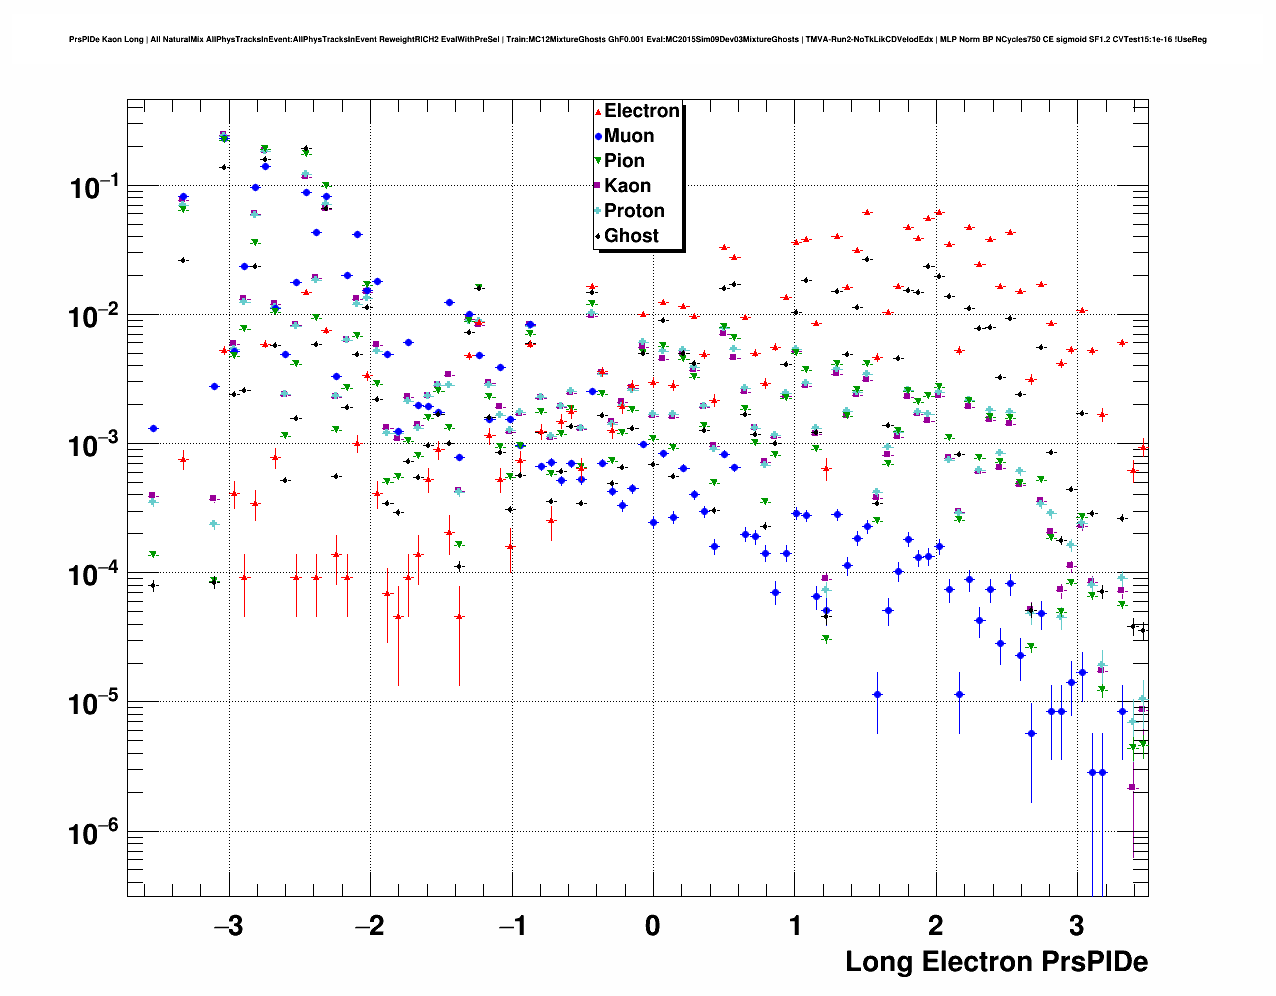The height and width of the screenshot is (996, 1276).
Task: Click the blue circle Muon legend marker
Action: [598, 136]
